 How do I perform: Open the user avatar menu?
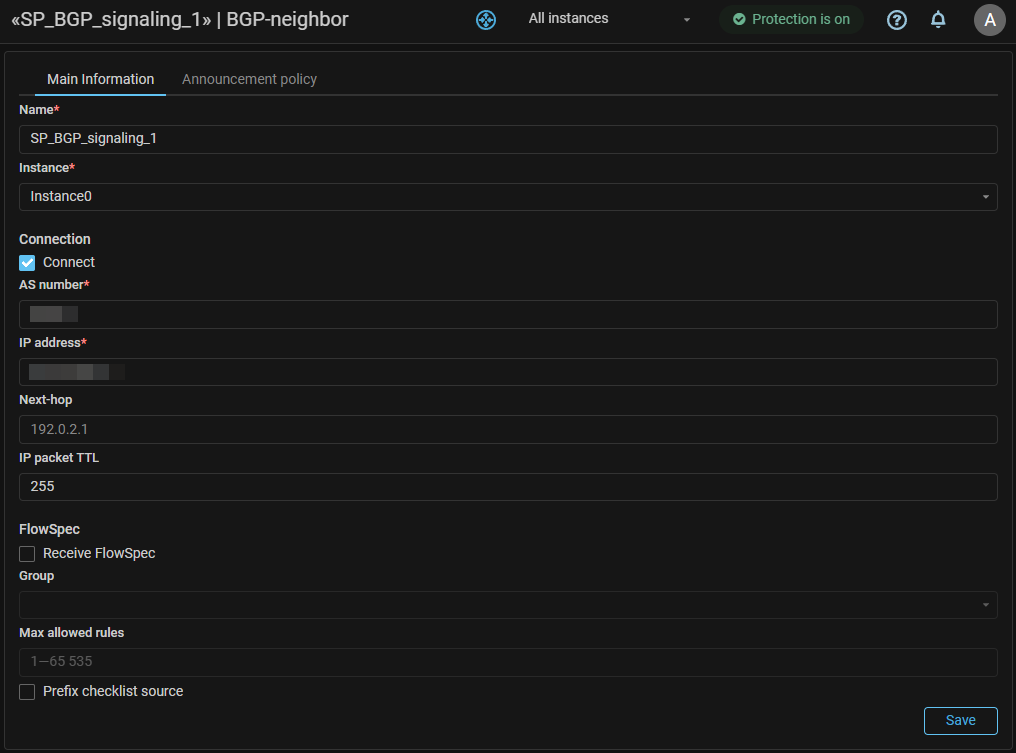tap(989, 20)
